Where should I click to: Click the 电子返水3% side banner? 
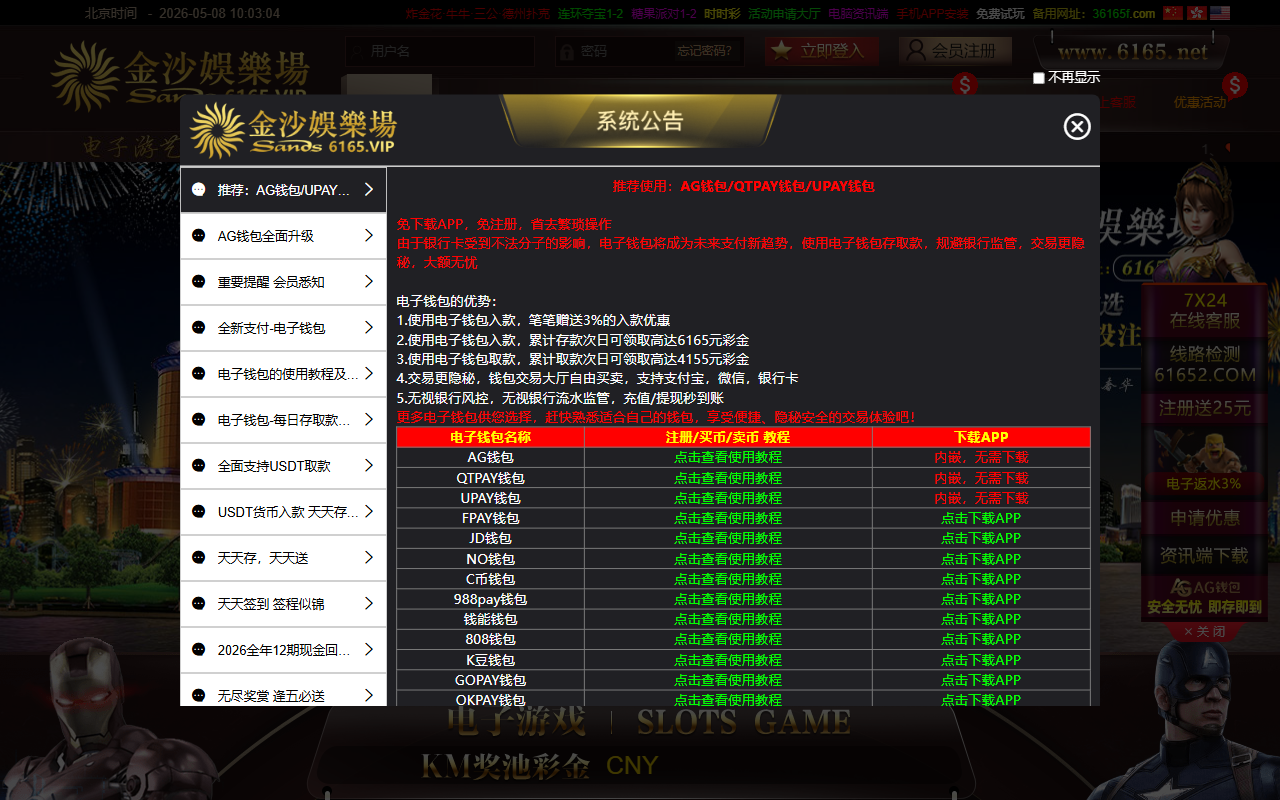click(1204, 463)
